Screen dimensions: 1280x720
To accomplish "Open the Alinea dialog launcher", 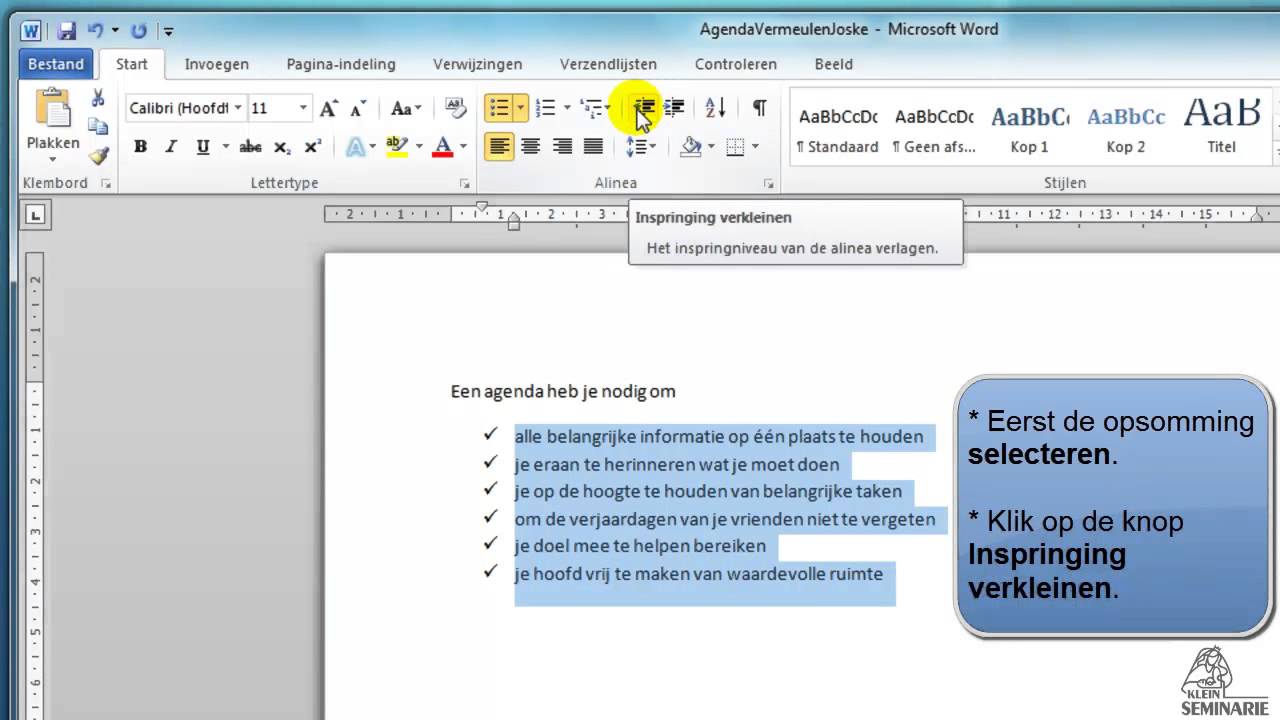I will pos(768,184).
